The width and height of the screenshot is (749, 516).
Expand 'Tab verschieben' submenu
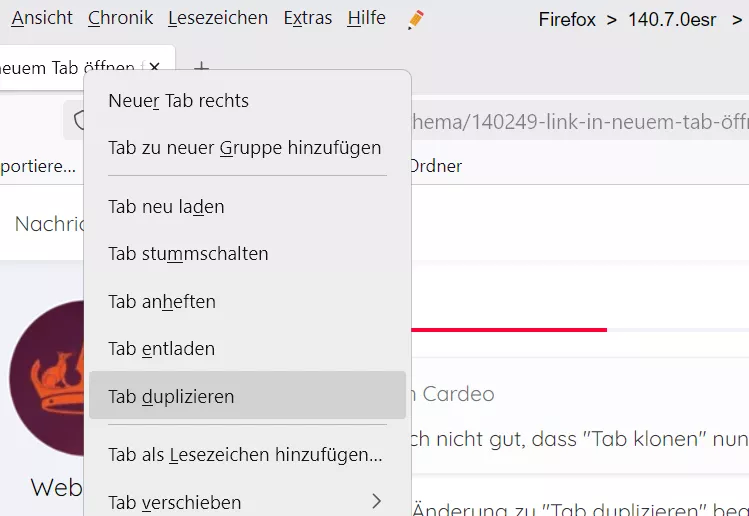247,502
